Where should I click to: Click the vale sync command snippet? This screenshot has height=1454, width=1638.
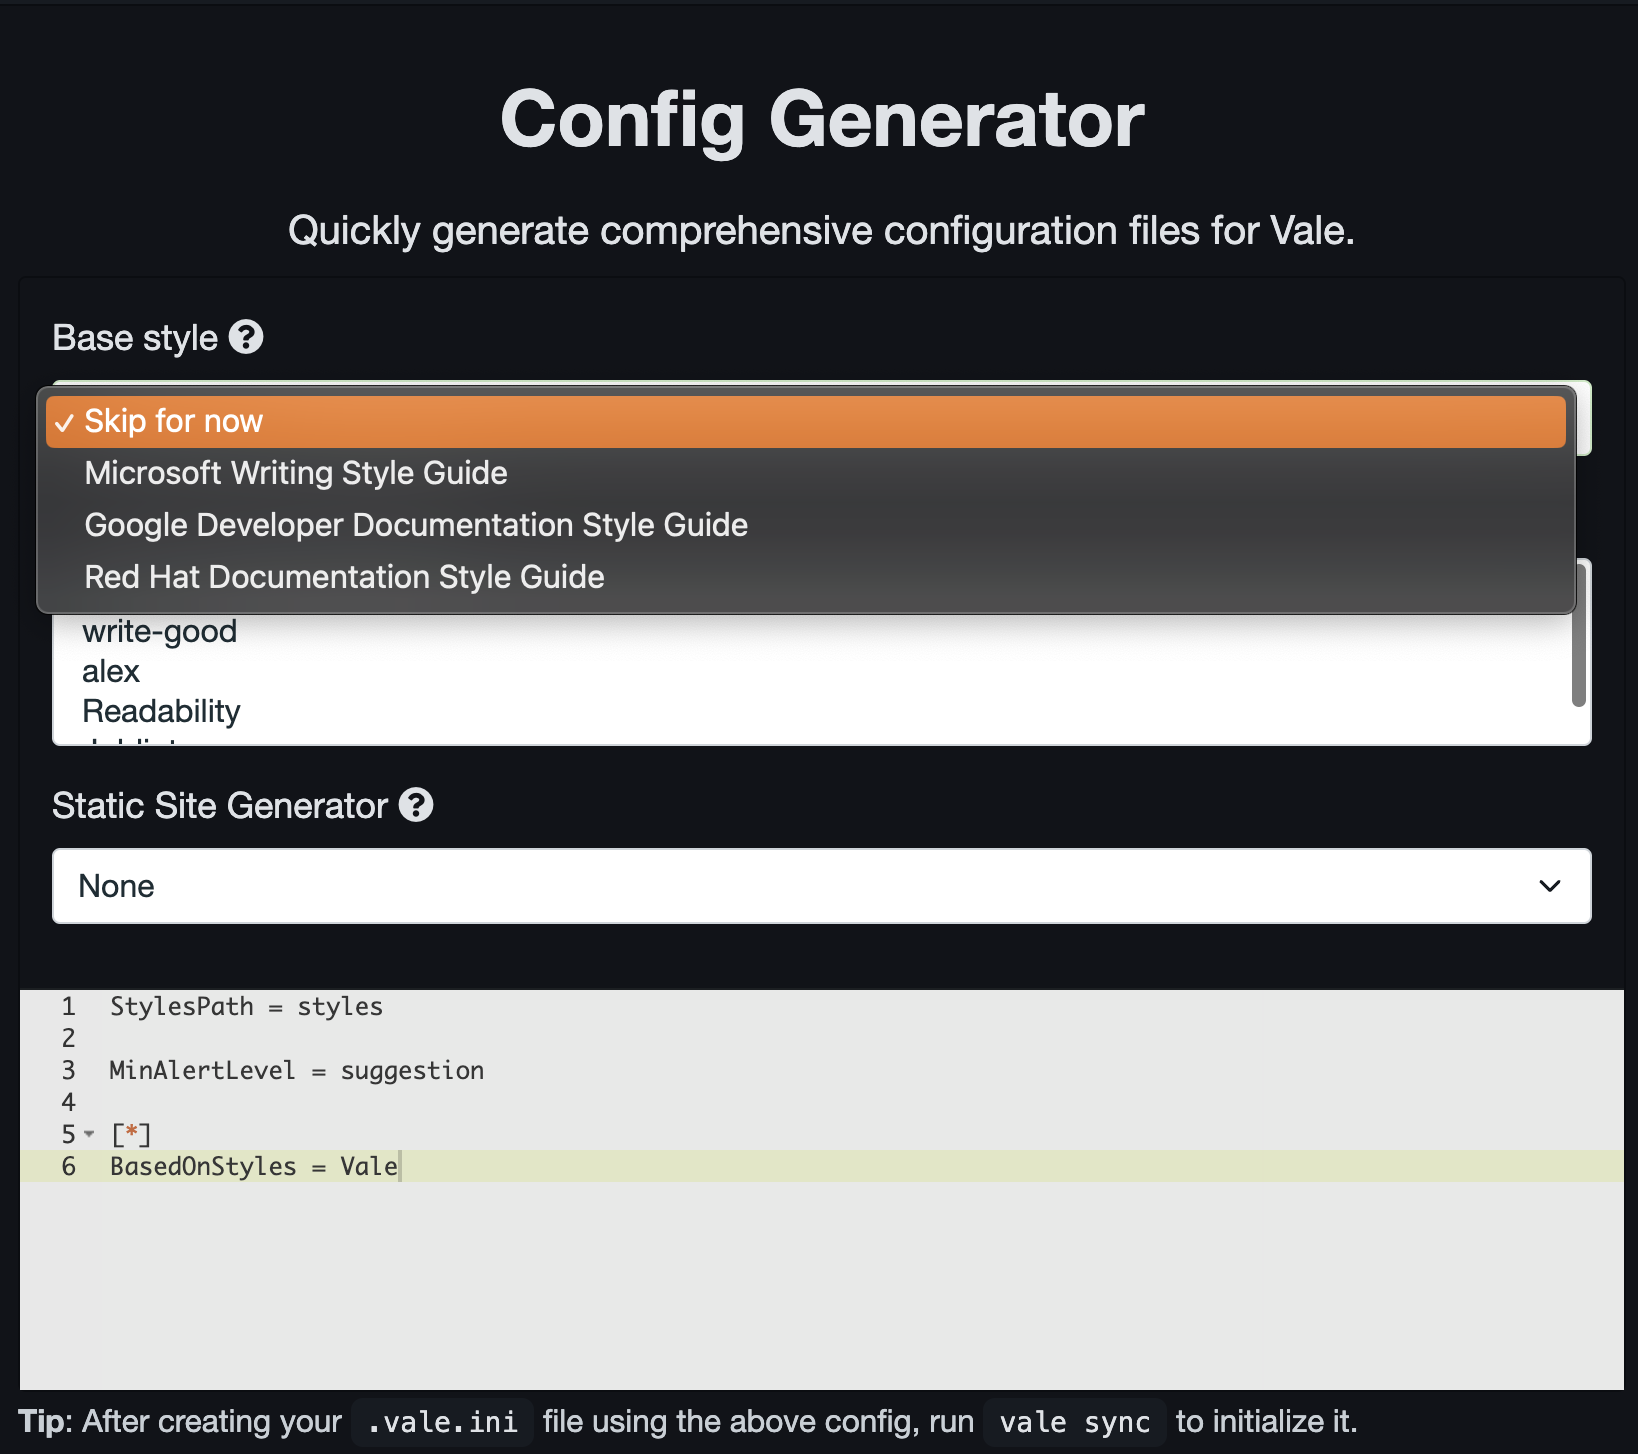[x=1075, y=1422]
